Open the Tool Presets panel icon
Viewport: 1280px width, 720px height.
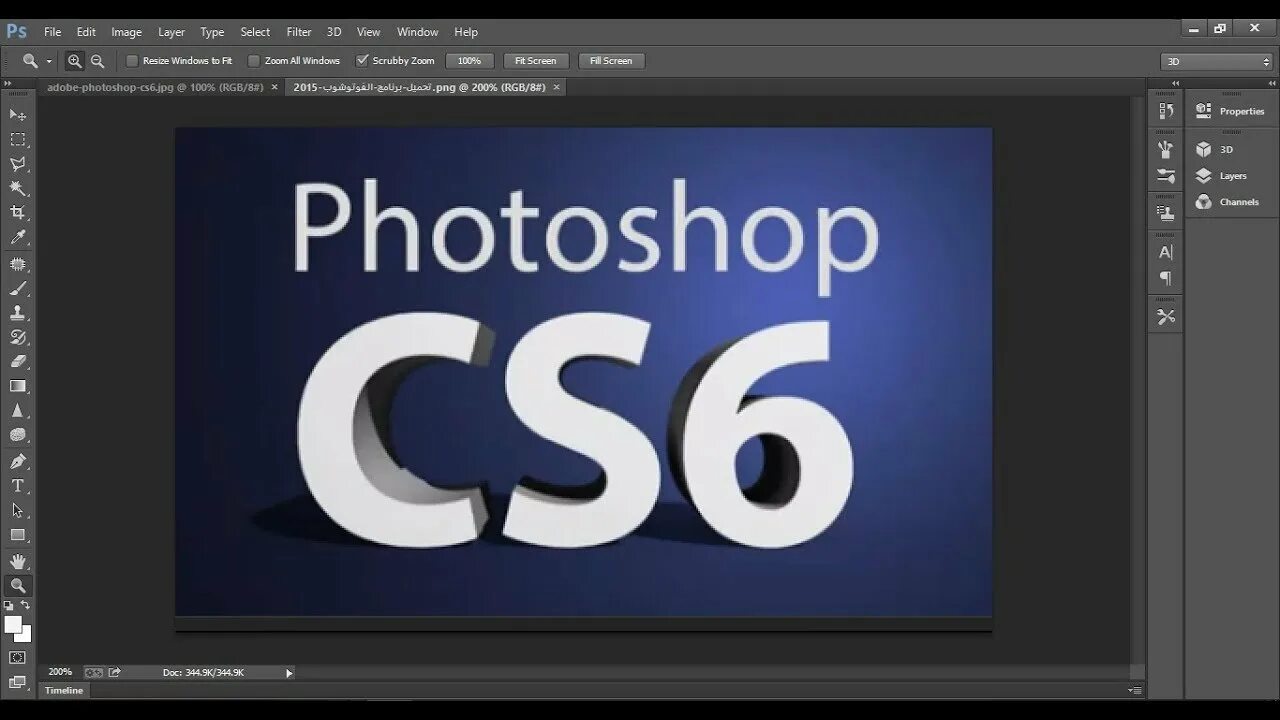point(1166,317)
